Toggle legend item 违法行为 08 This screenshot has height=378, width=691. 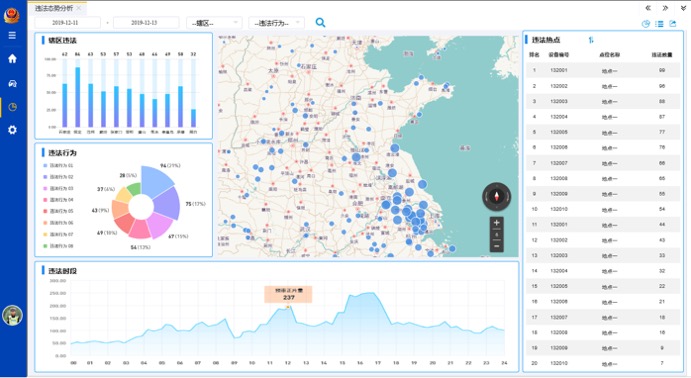pyautogui.click(x=58, y=246)
